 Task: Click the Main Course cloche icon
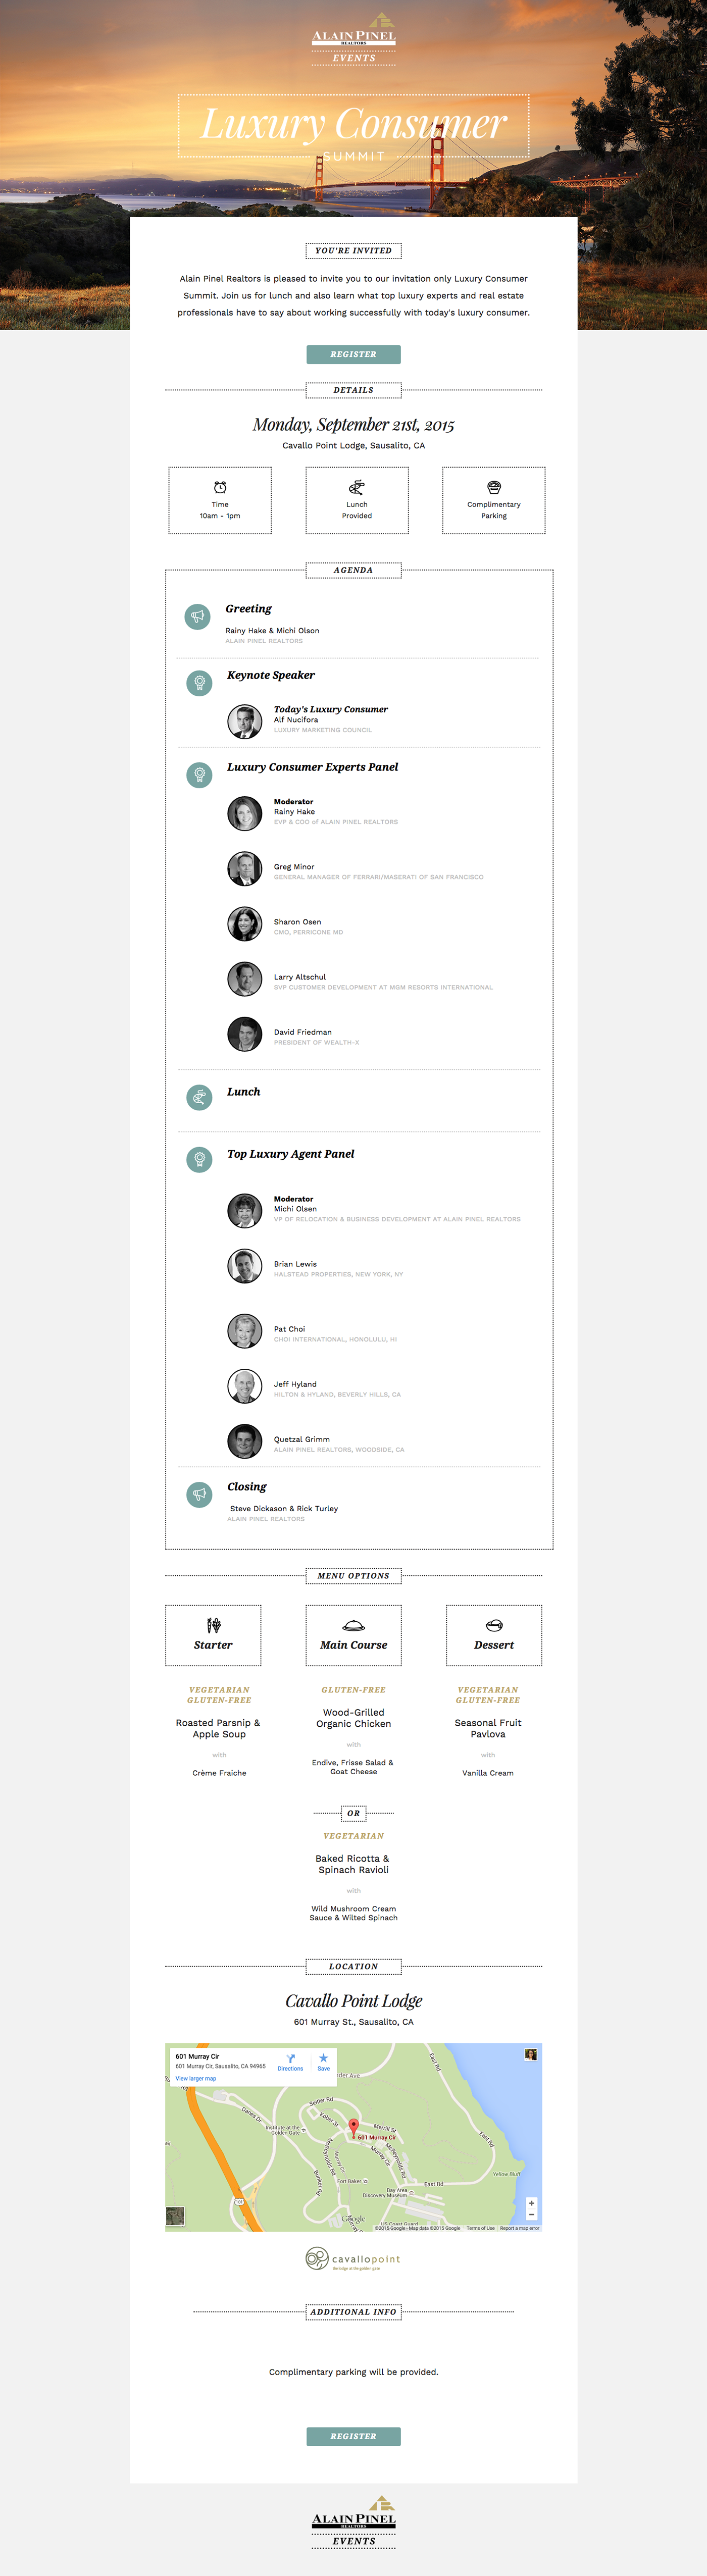coord(353,1625)
